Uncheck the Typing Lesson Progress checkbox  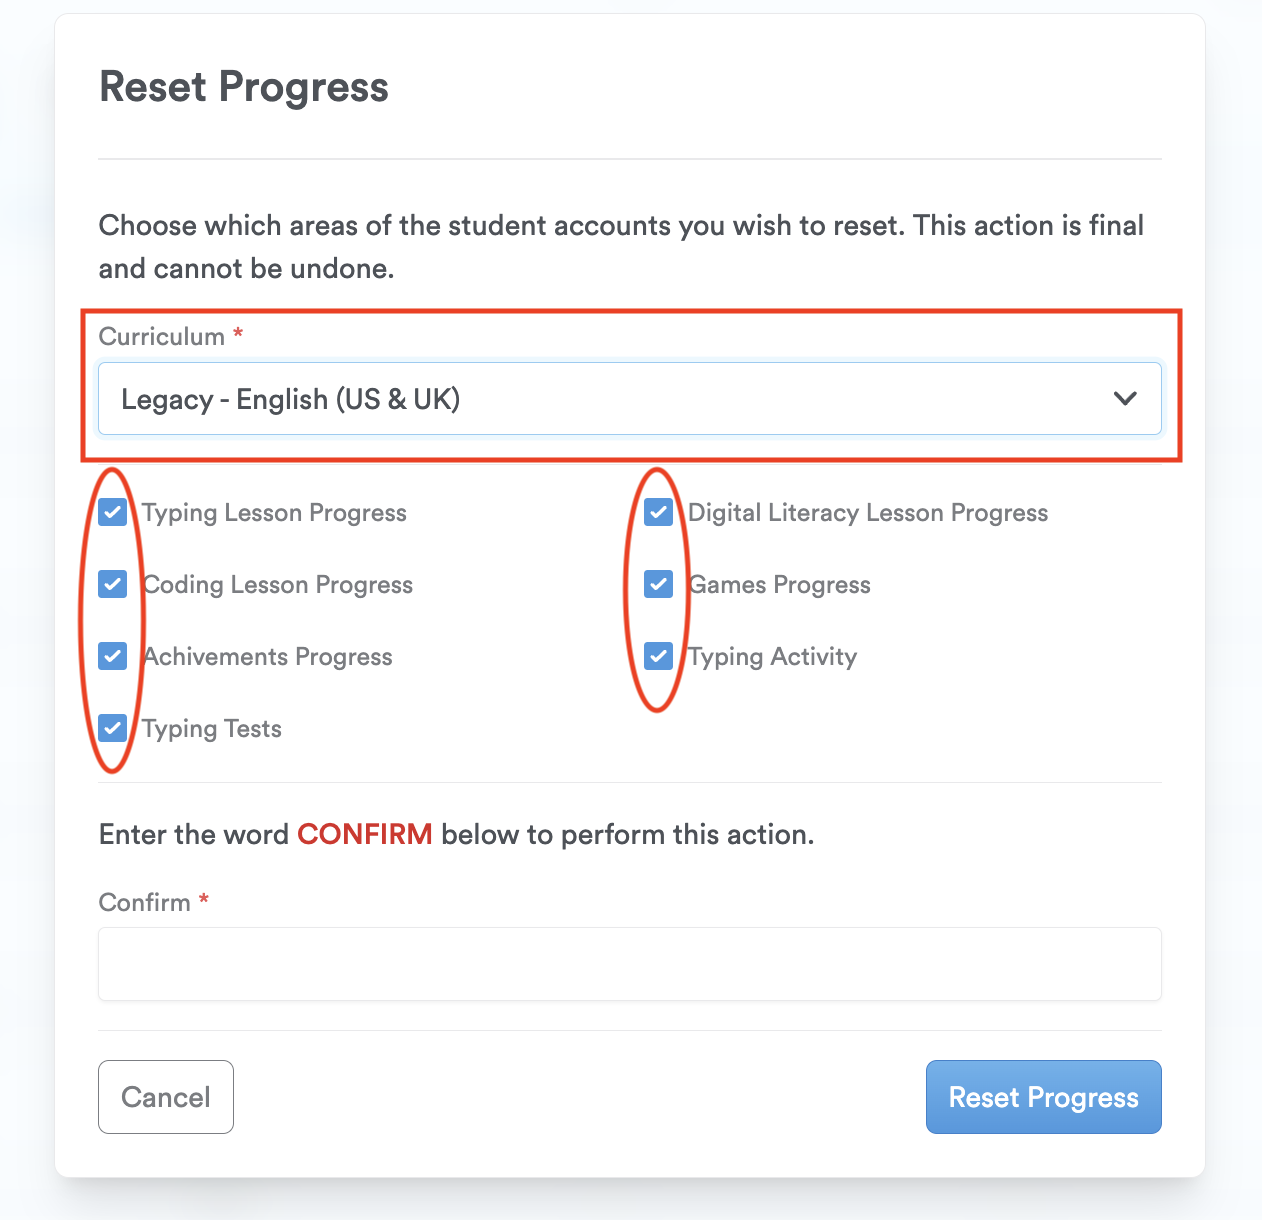[113, 513]
